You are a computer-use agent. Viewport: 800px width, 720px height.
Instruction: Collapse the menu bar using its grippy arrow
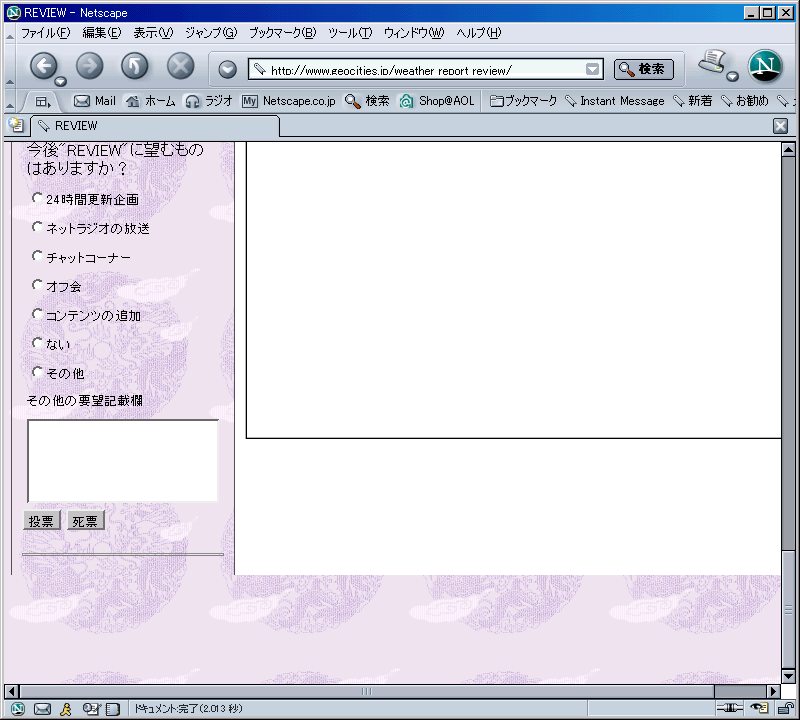pyautogui.click(x=10, y=35)
